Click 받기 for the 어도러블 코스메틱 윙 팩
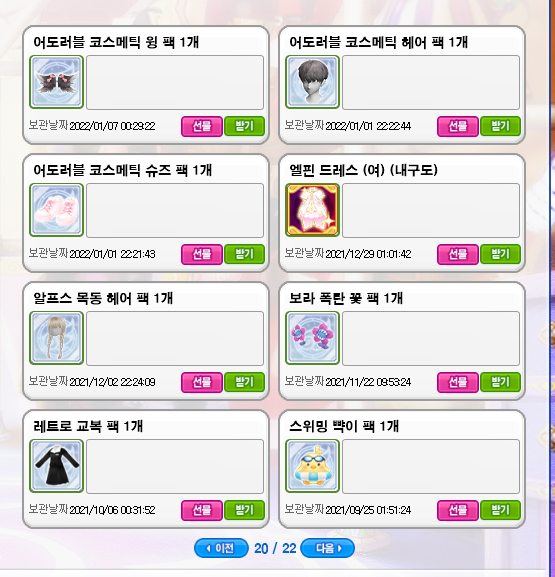 pyautogui.click(x=244, y=126)
